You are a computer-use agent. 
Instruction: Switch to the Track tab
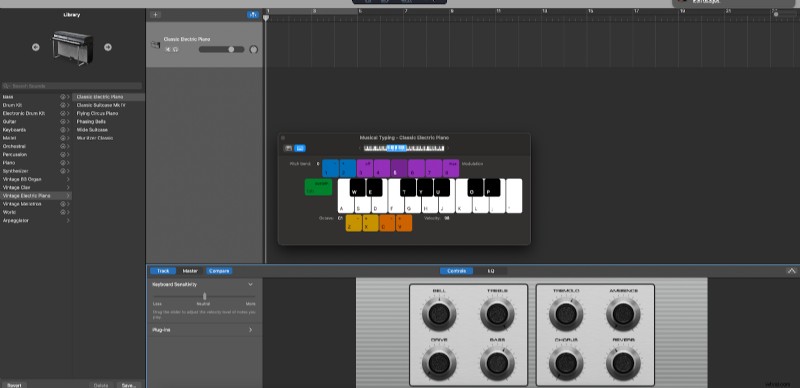(x=163, y=271)
